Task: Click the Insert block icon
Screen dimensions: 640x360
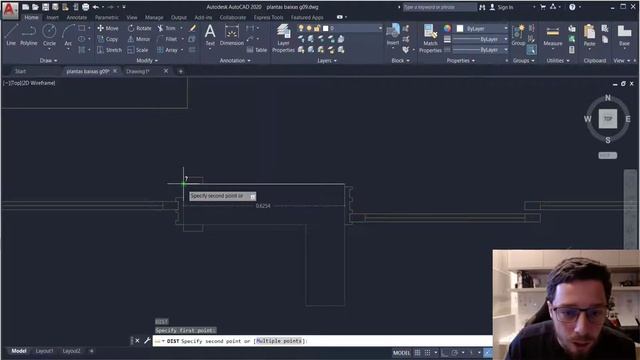Action: pyautogui.click(x=393, y=34)
